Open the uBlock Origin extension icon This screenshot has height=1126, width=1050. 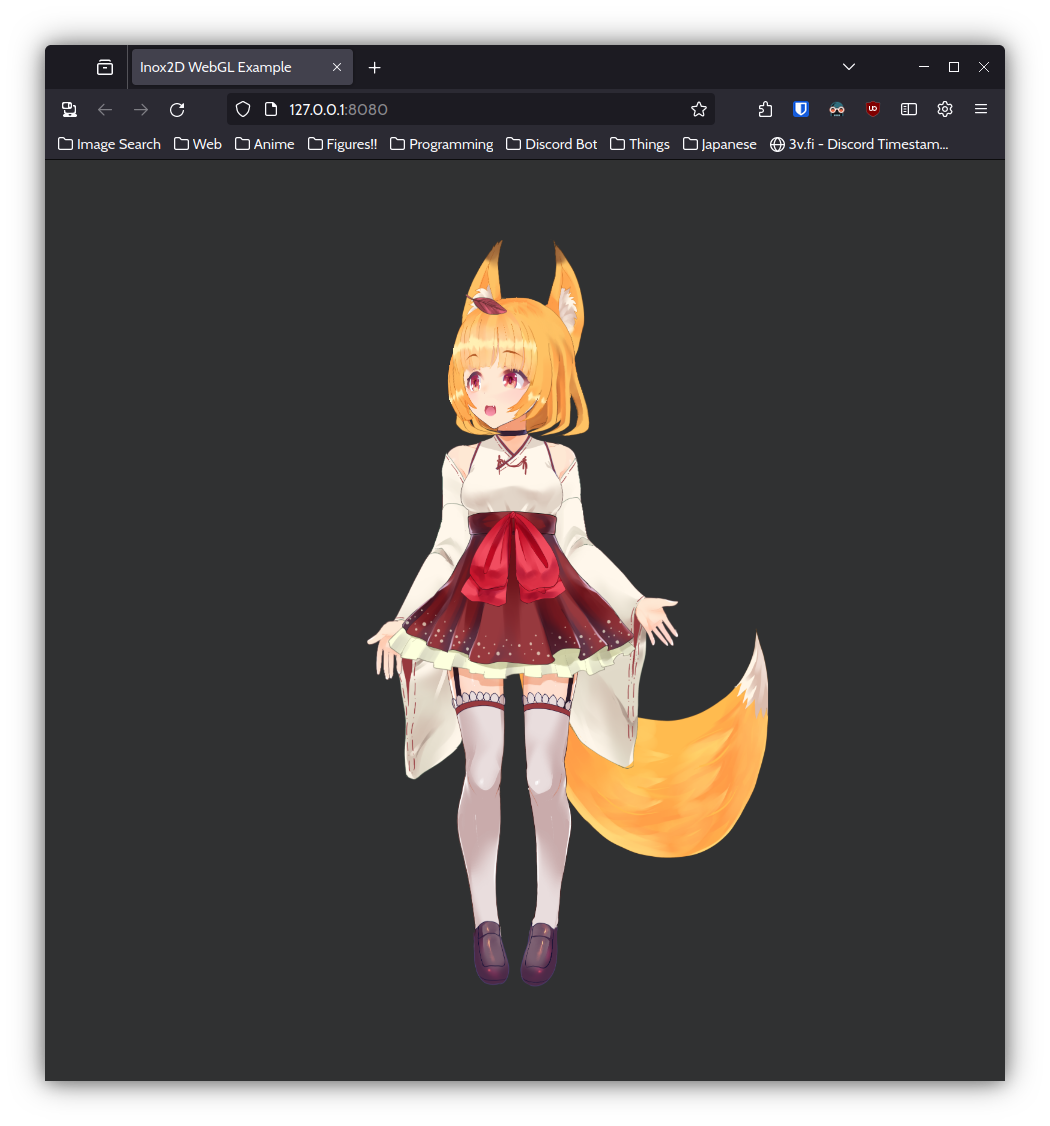pyautogui.click(x=873, y=109)
